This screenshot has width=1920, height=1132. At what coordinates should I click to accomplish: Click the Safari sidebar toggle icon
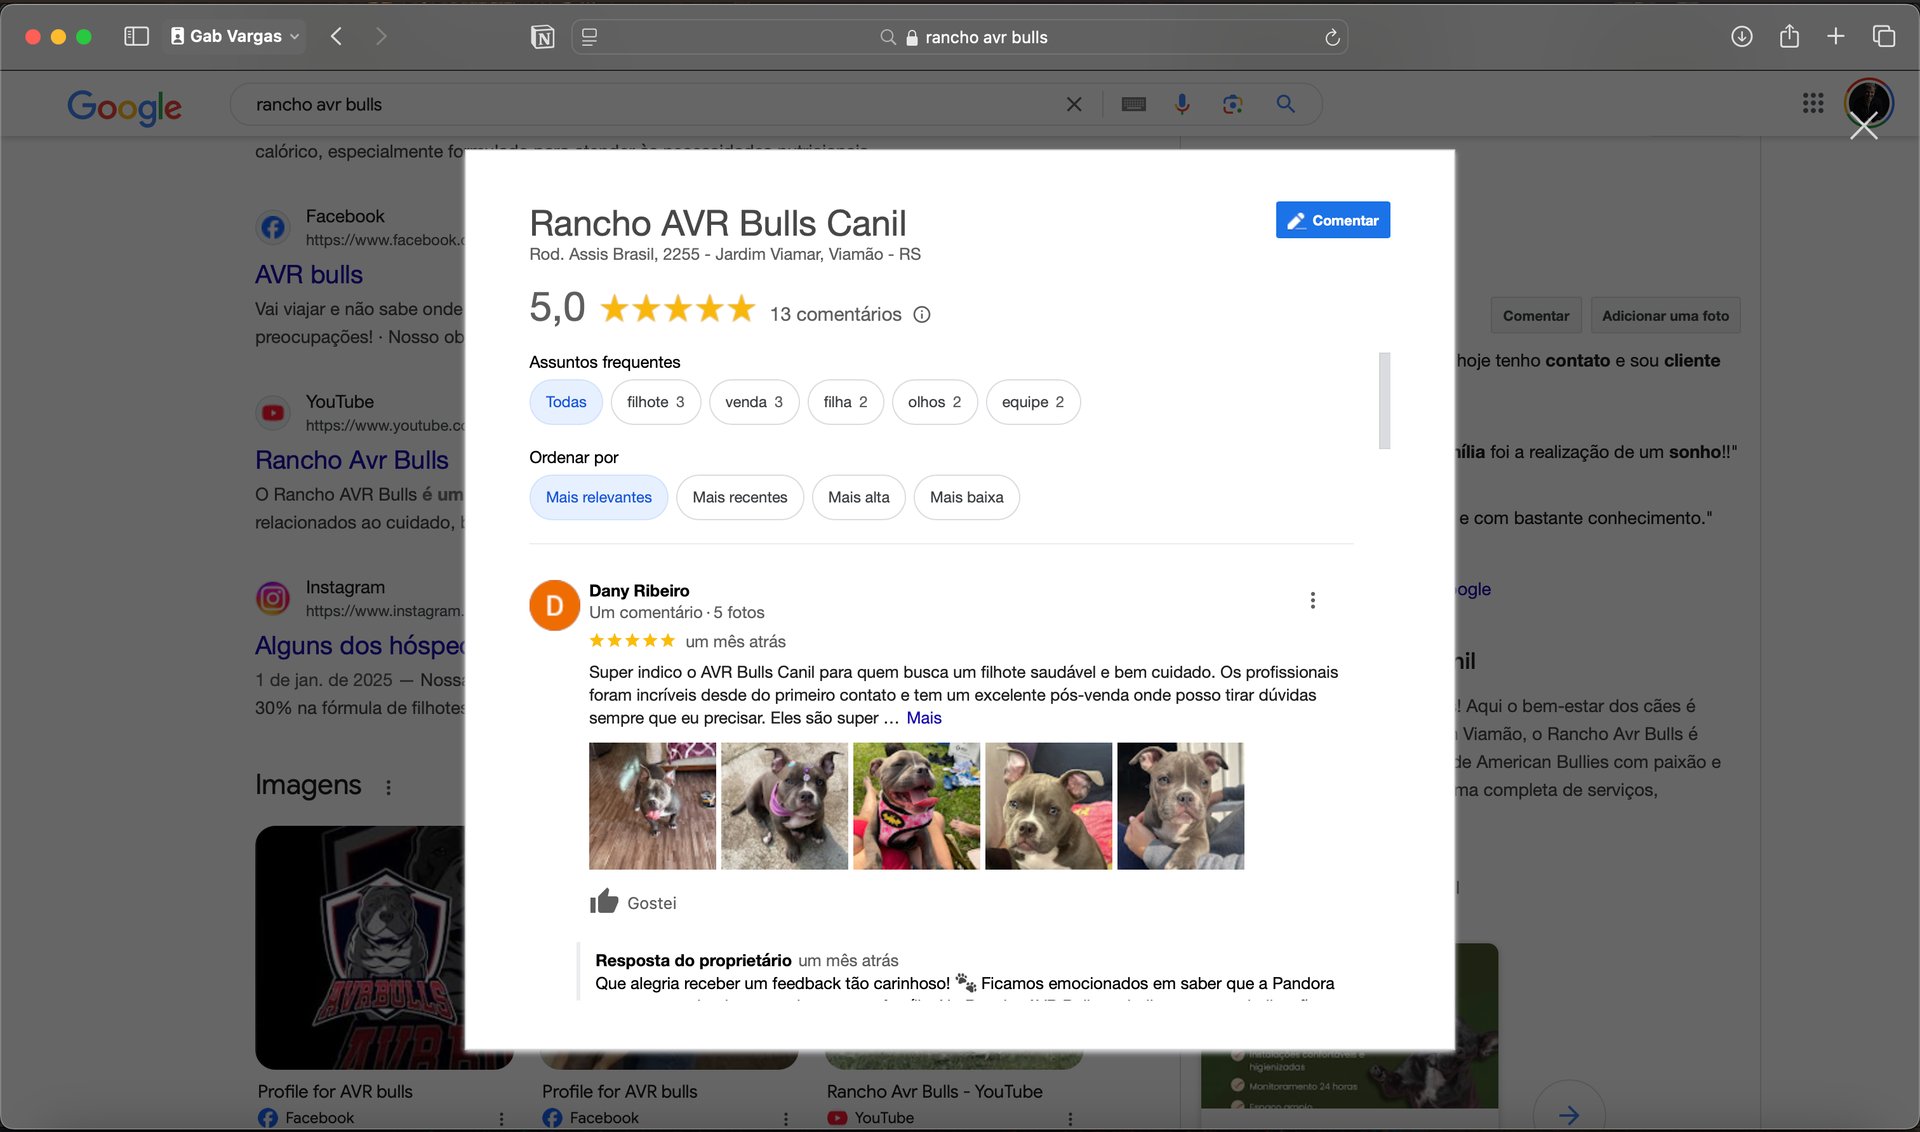[x=136, y=37]
